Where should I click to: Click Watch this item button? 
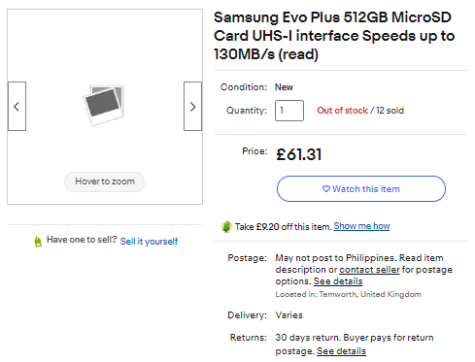tap(361, 189)
